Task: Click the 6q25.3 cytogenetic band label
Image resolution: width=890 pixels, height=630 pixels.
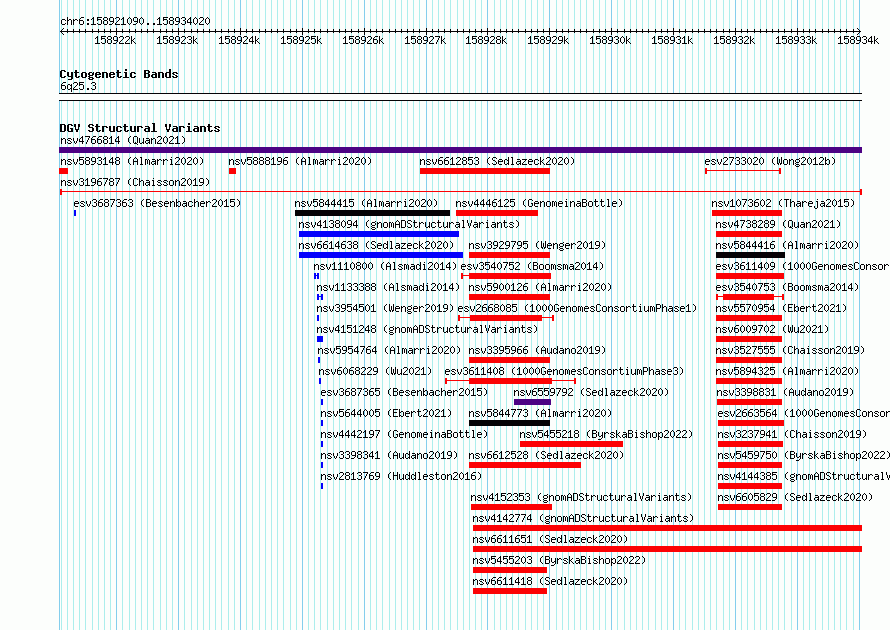Action: [78, 86]
